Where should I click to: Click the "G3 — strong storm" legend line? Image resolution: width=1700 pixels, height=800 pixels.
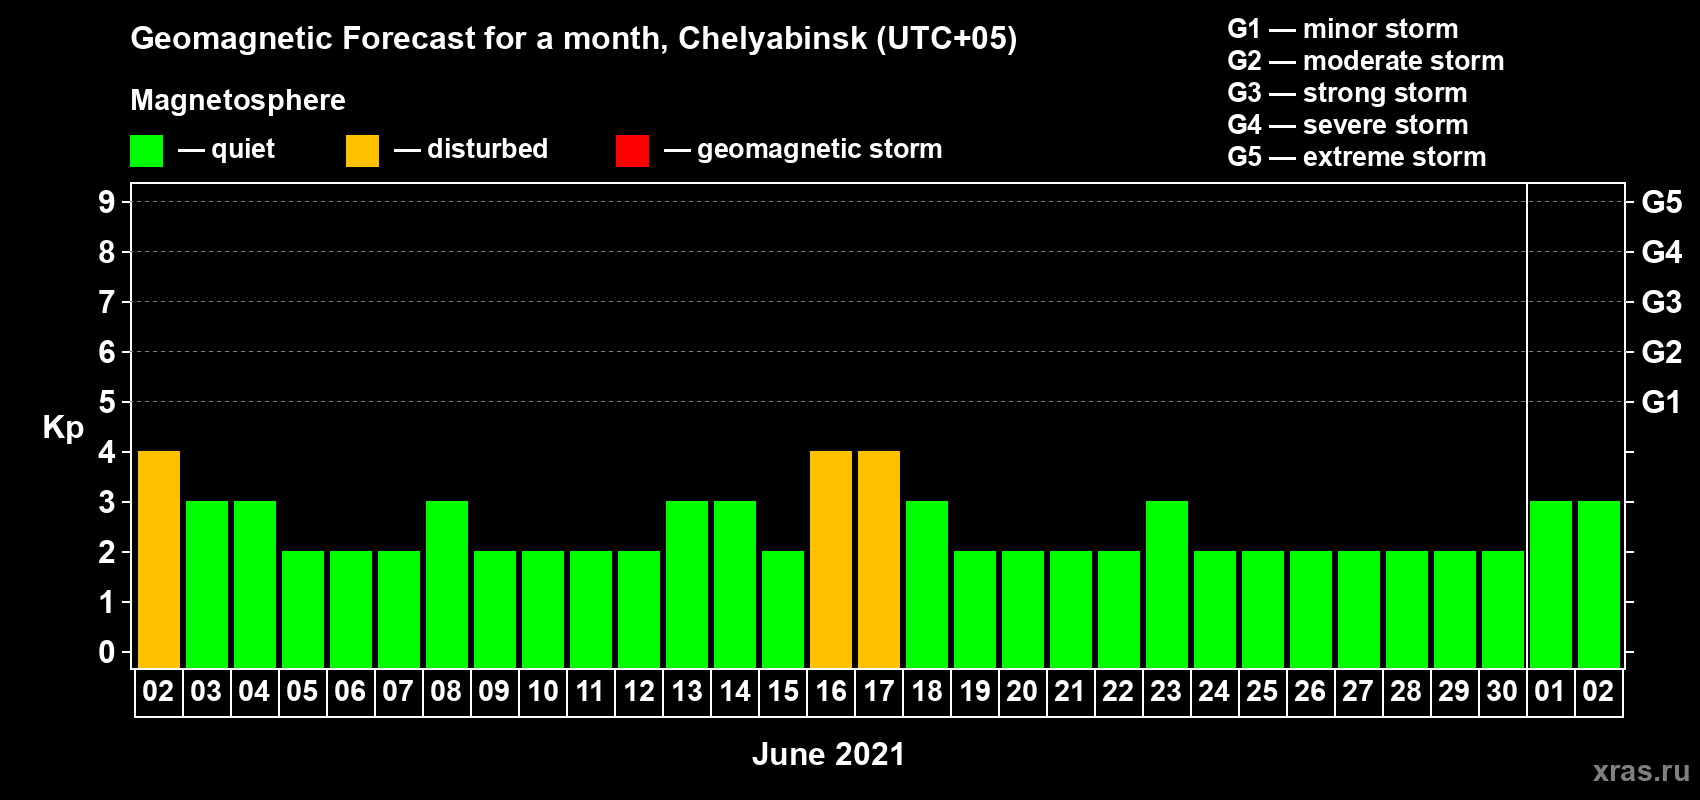tap(1348, 93)
